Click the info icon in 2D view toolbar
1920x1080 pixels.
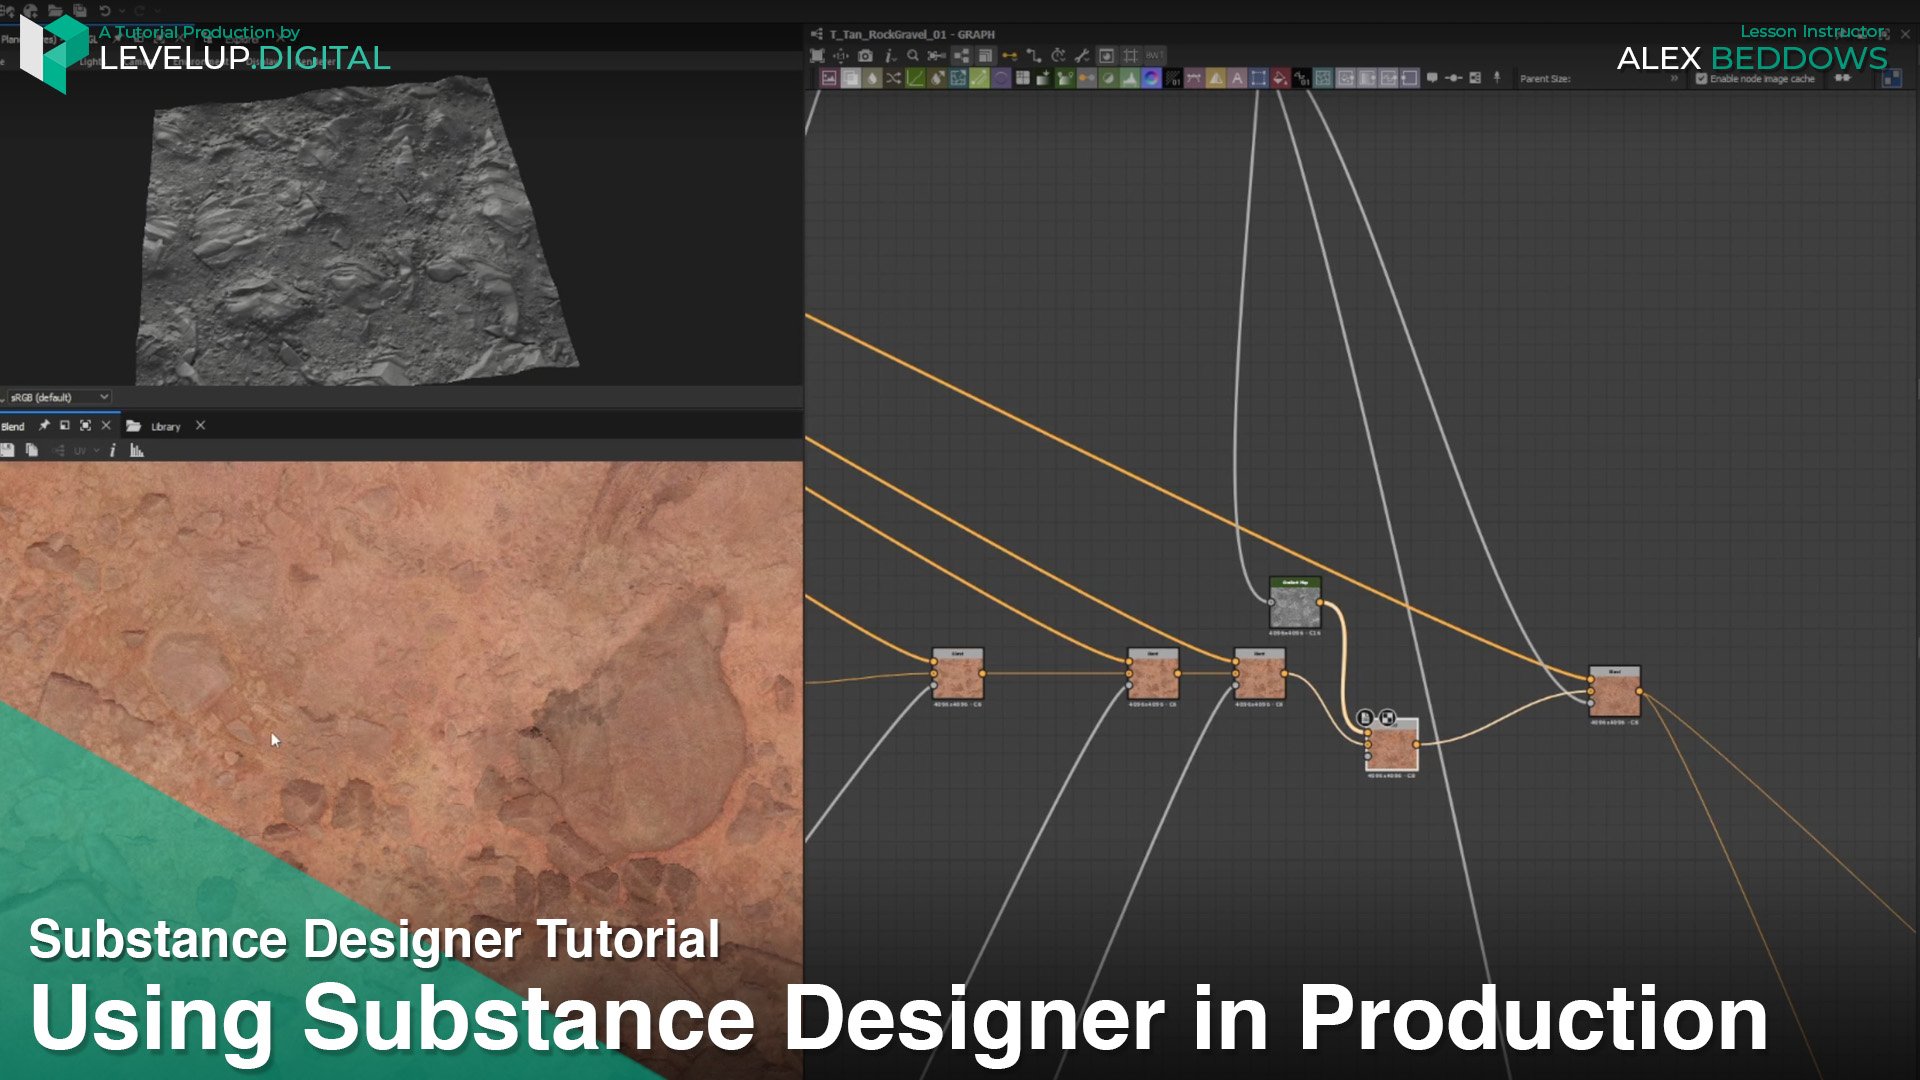pos(112,451)
